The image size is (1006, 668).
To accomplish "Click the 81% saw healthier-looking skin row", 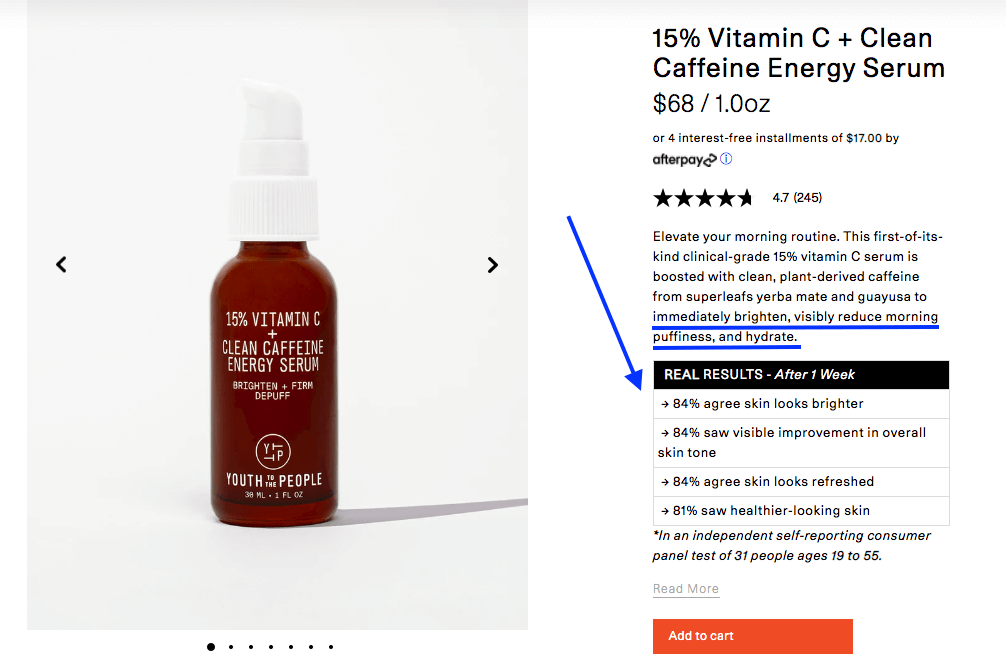I will [801, 511].
